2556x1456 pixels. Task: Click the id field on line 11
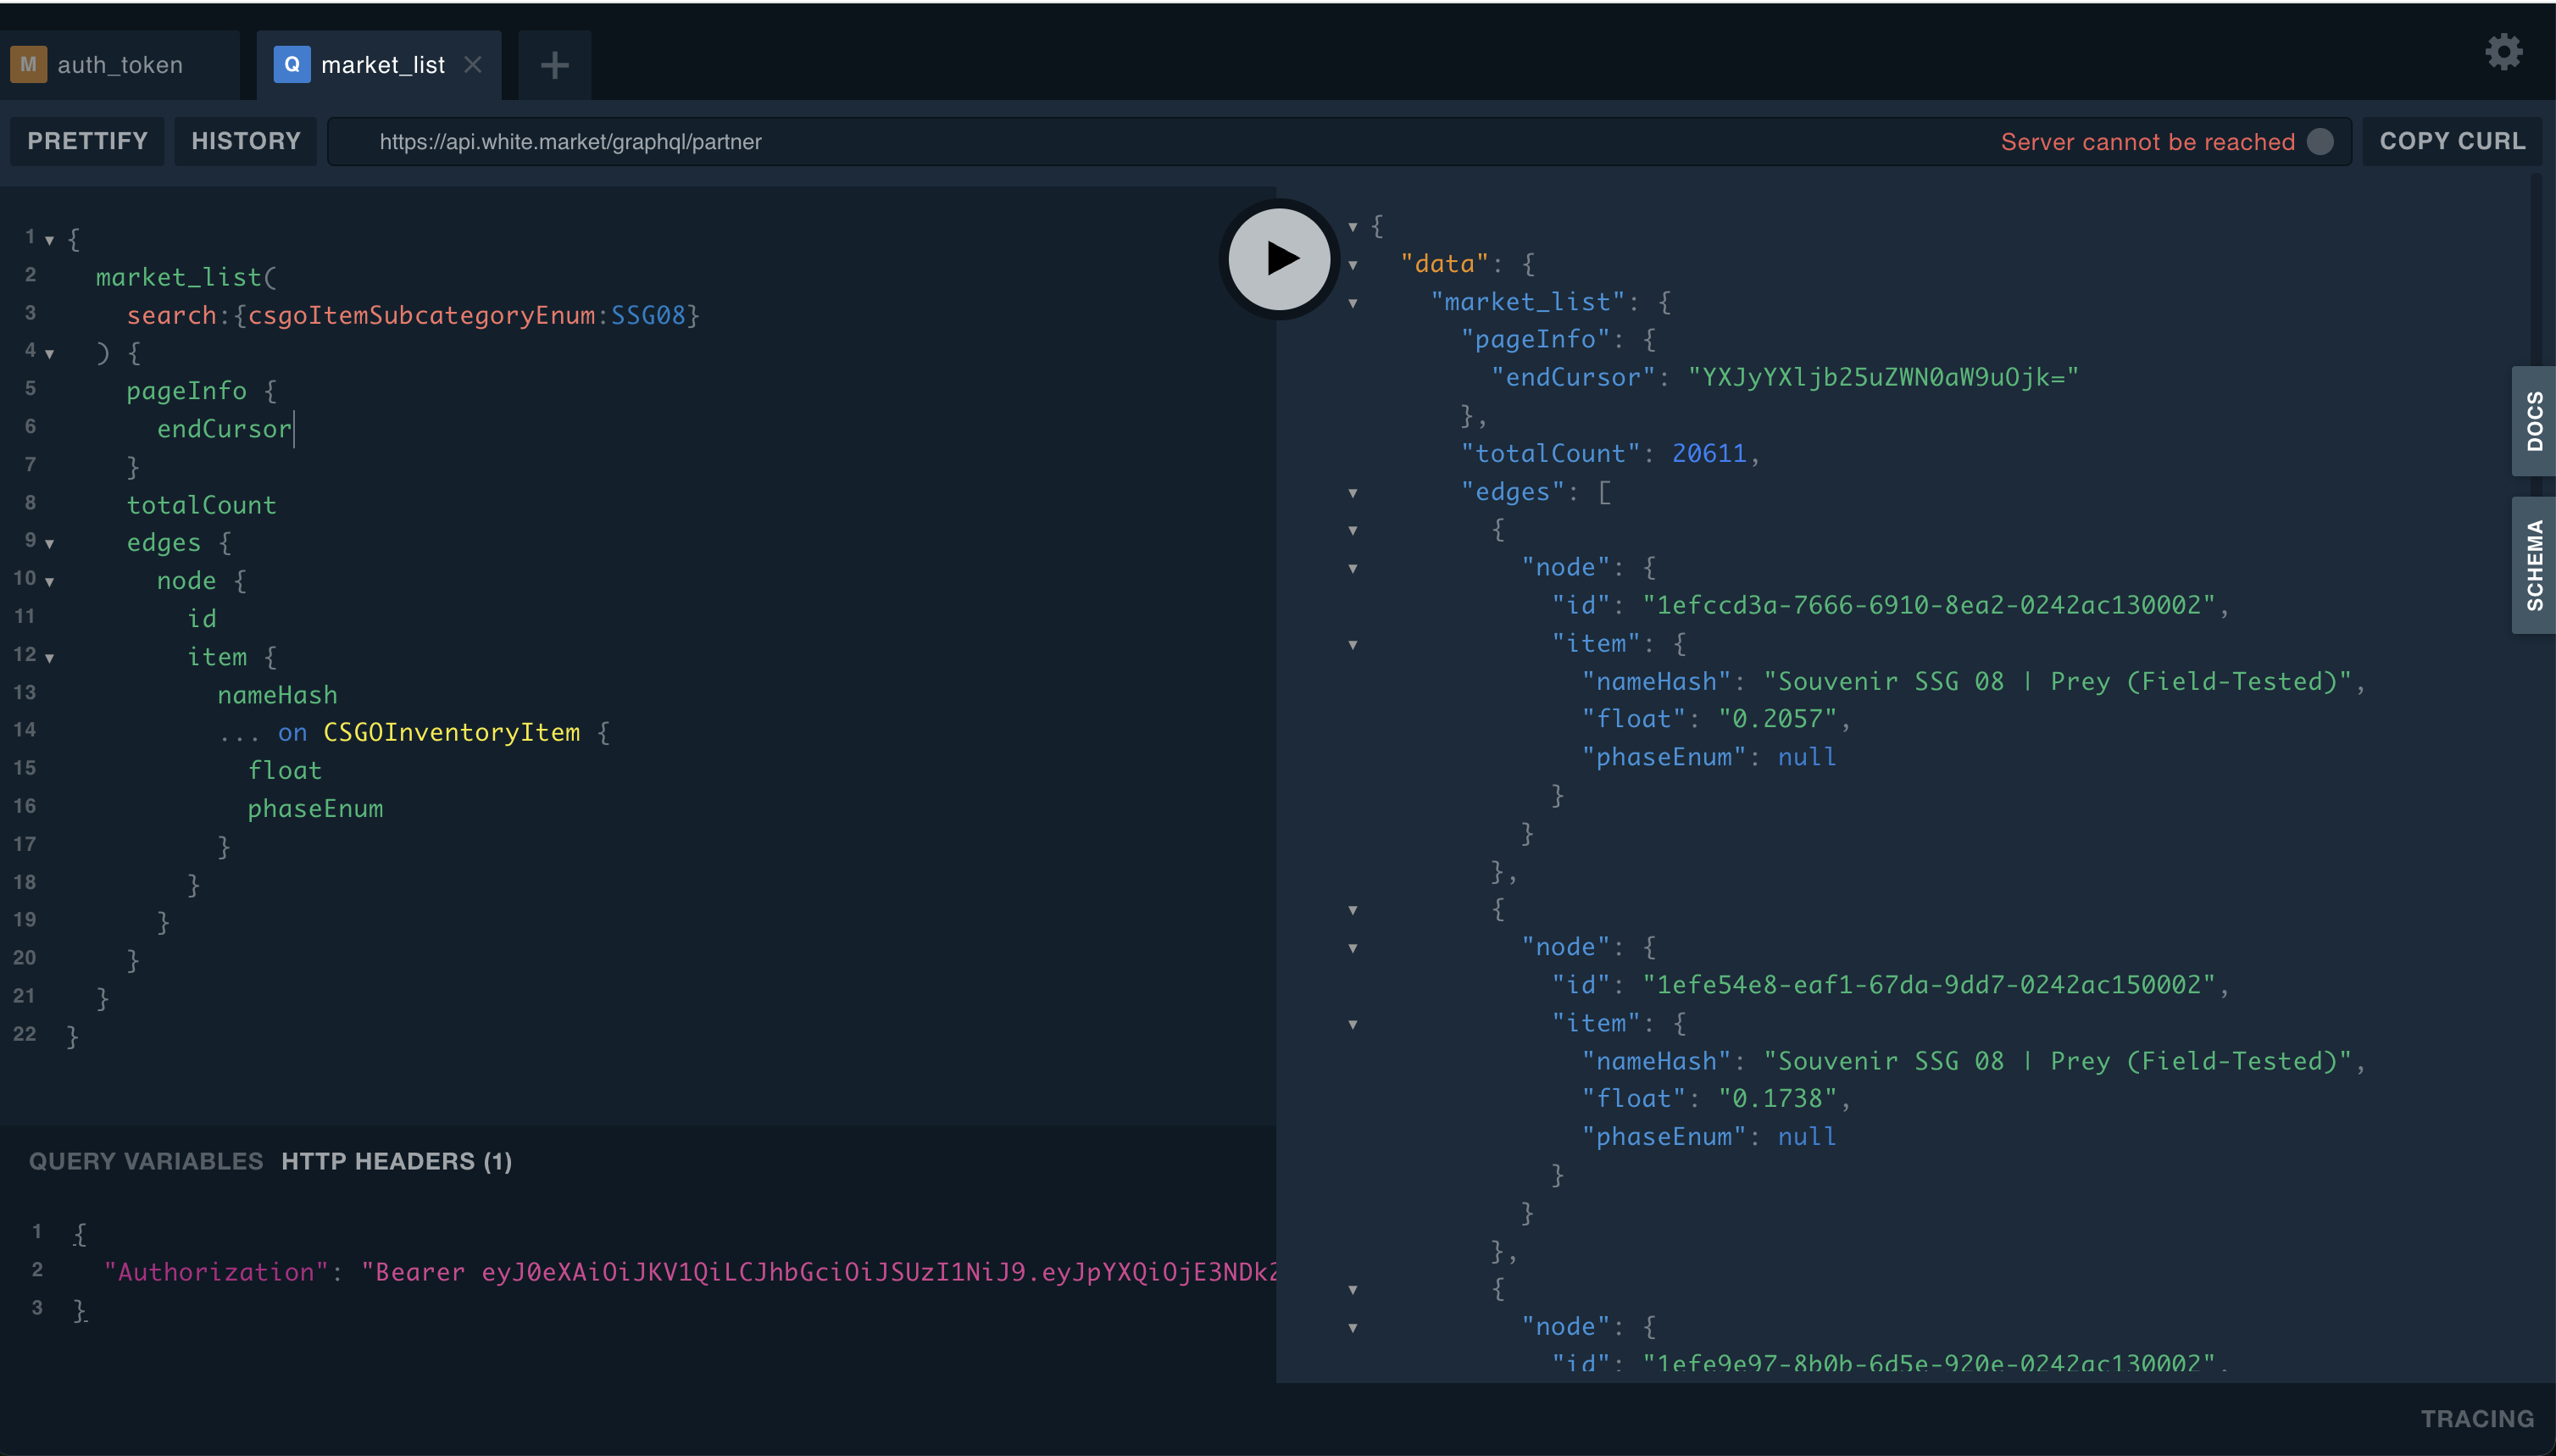point(201,619)
